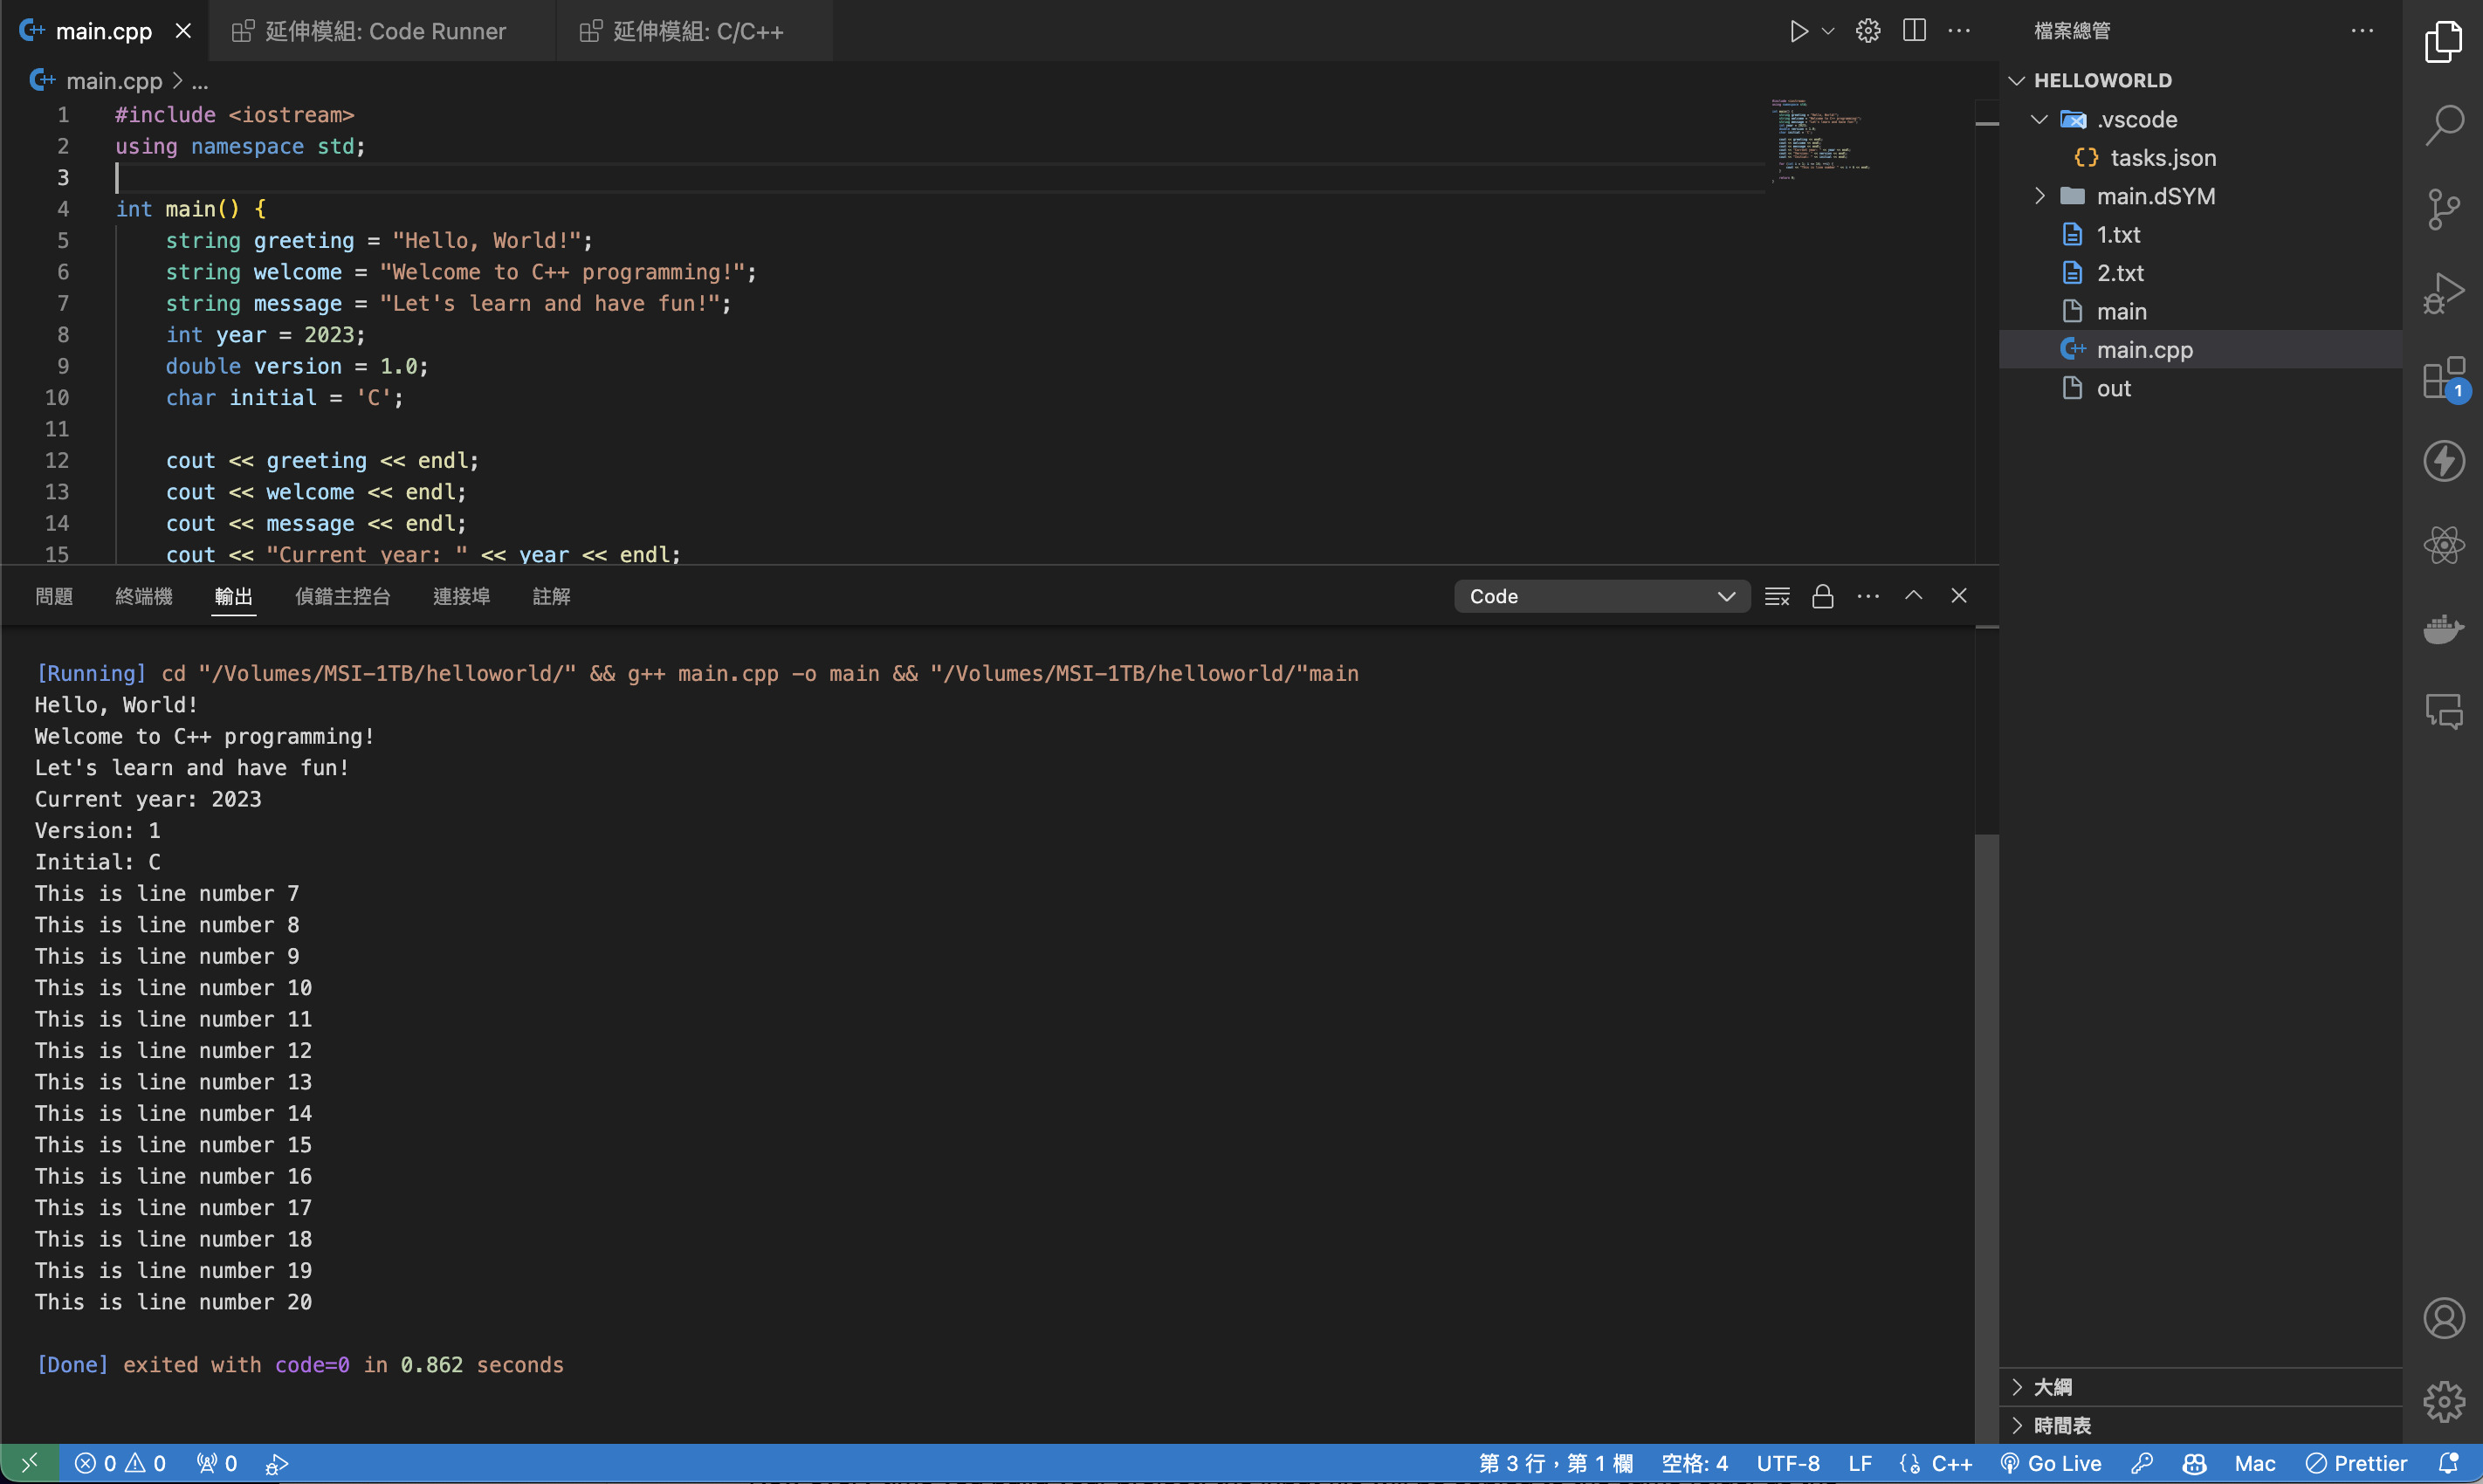
Task: Open the Docker whale icon view
Action: (2443, 629)
